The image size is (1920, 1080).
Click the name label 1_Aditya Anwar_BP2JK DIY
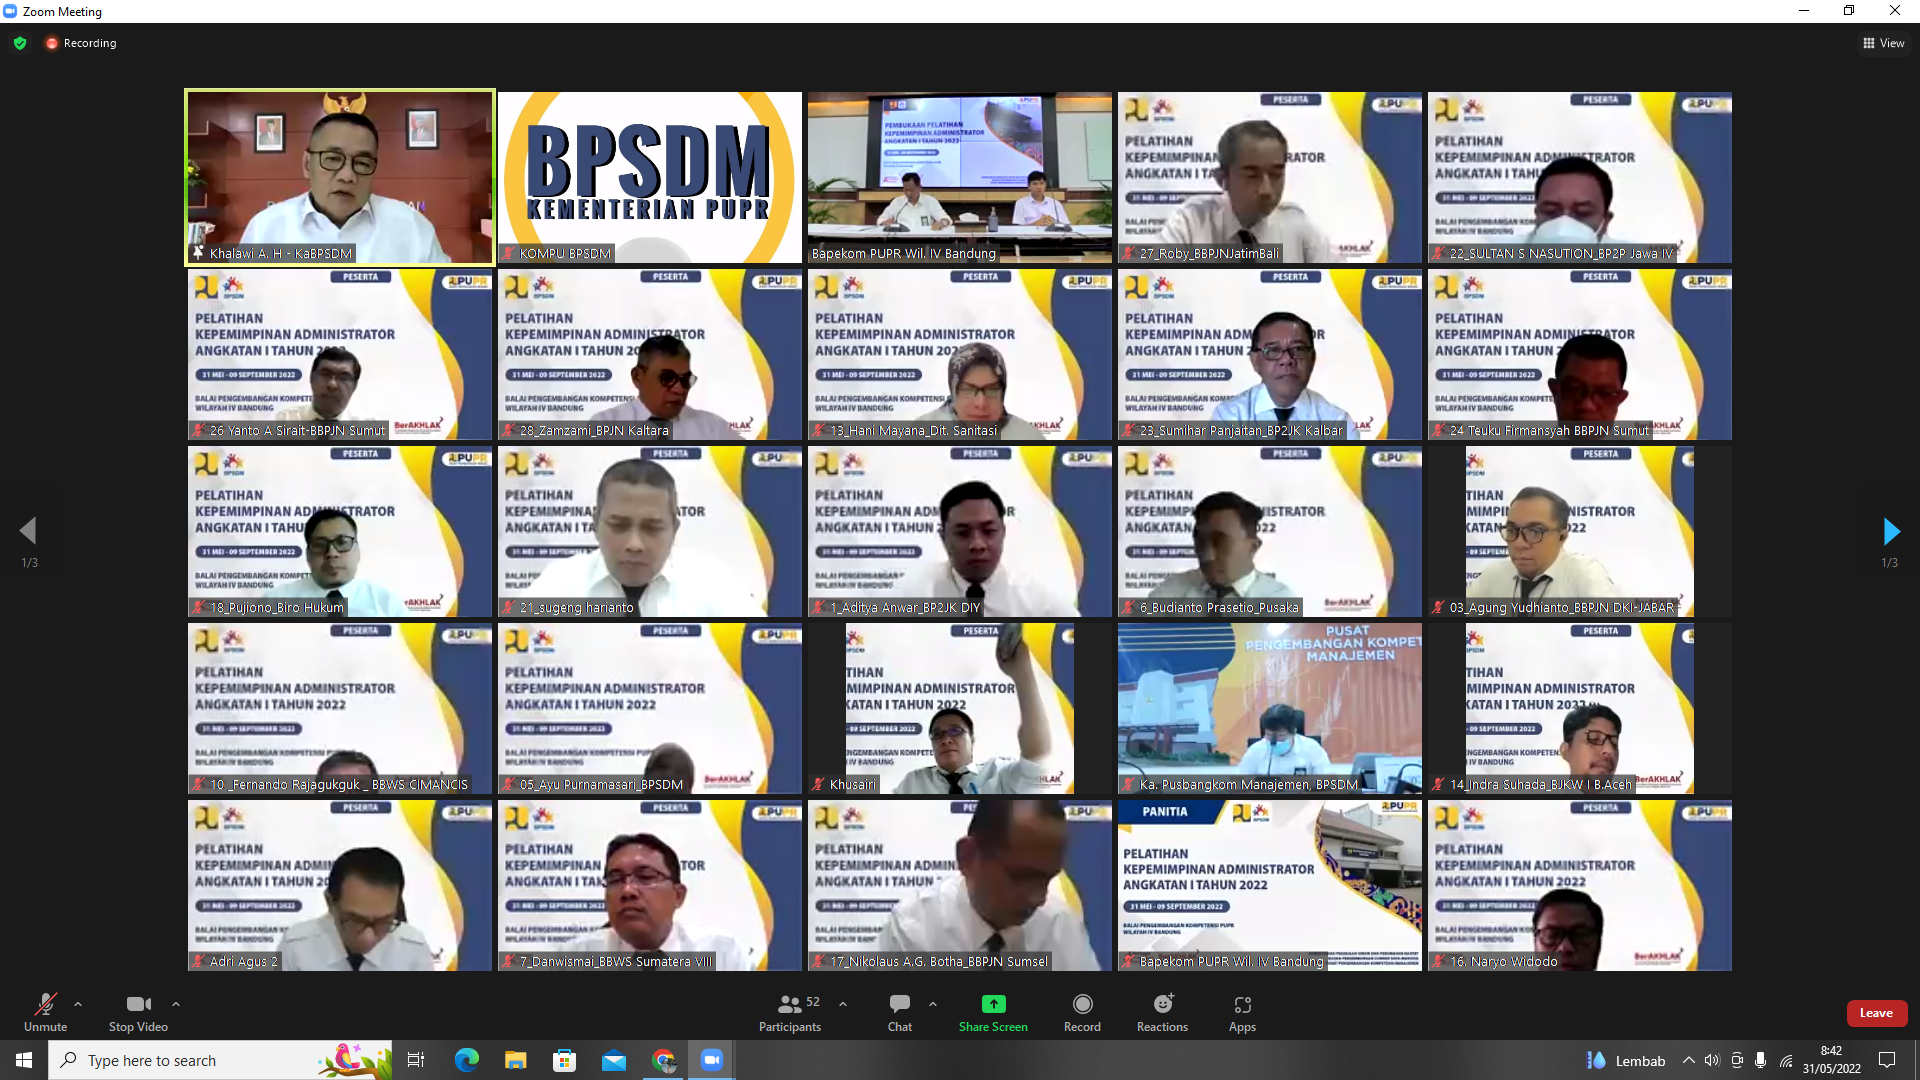[x=905, y=608]
